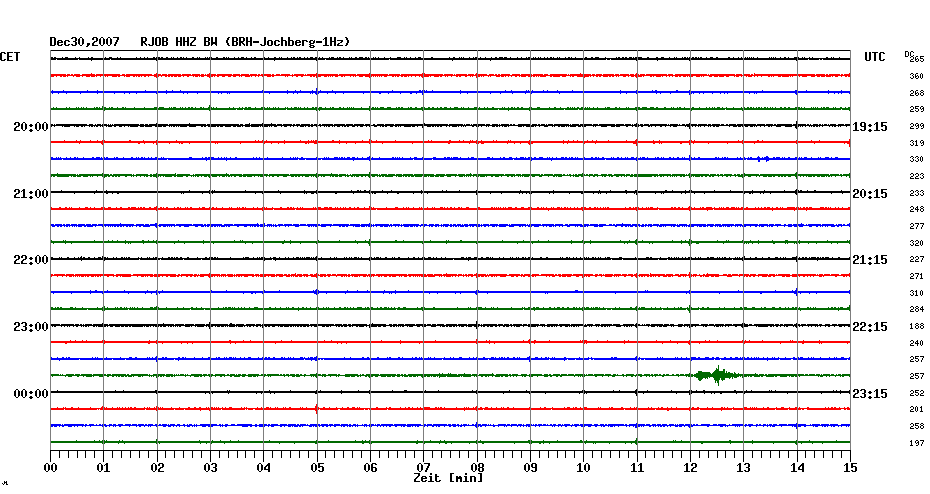
Task: Pick the 06 minute axis label
Action: [370, 468]
